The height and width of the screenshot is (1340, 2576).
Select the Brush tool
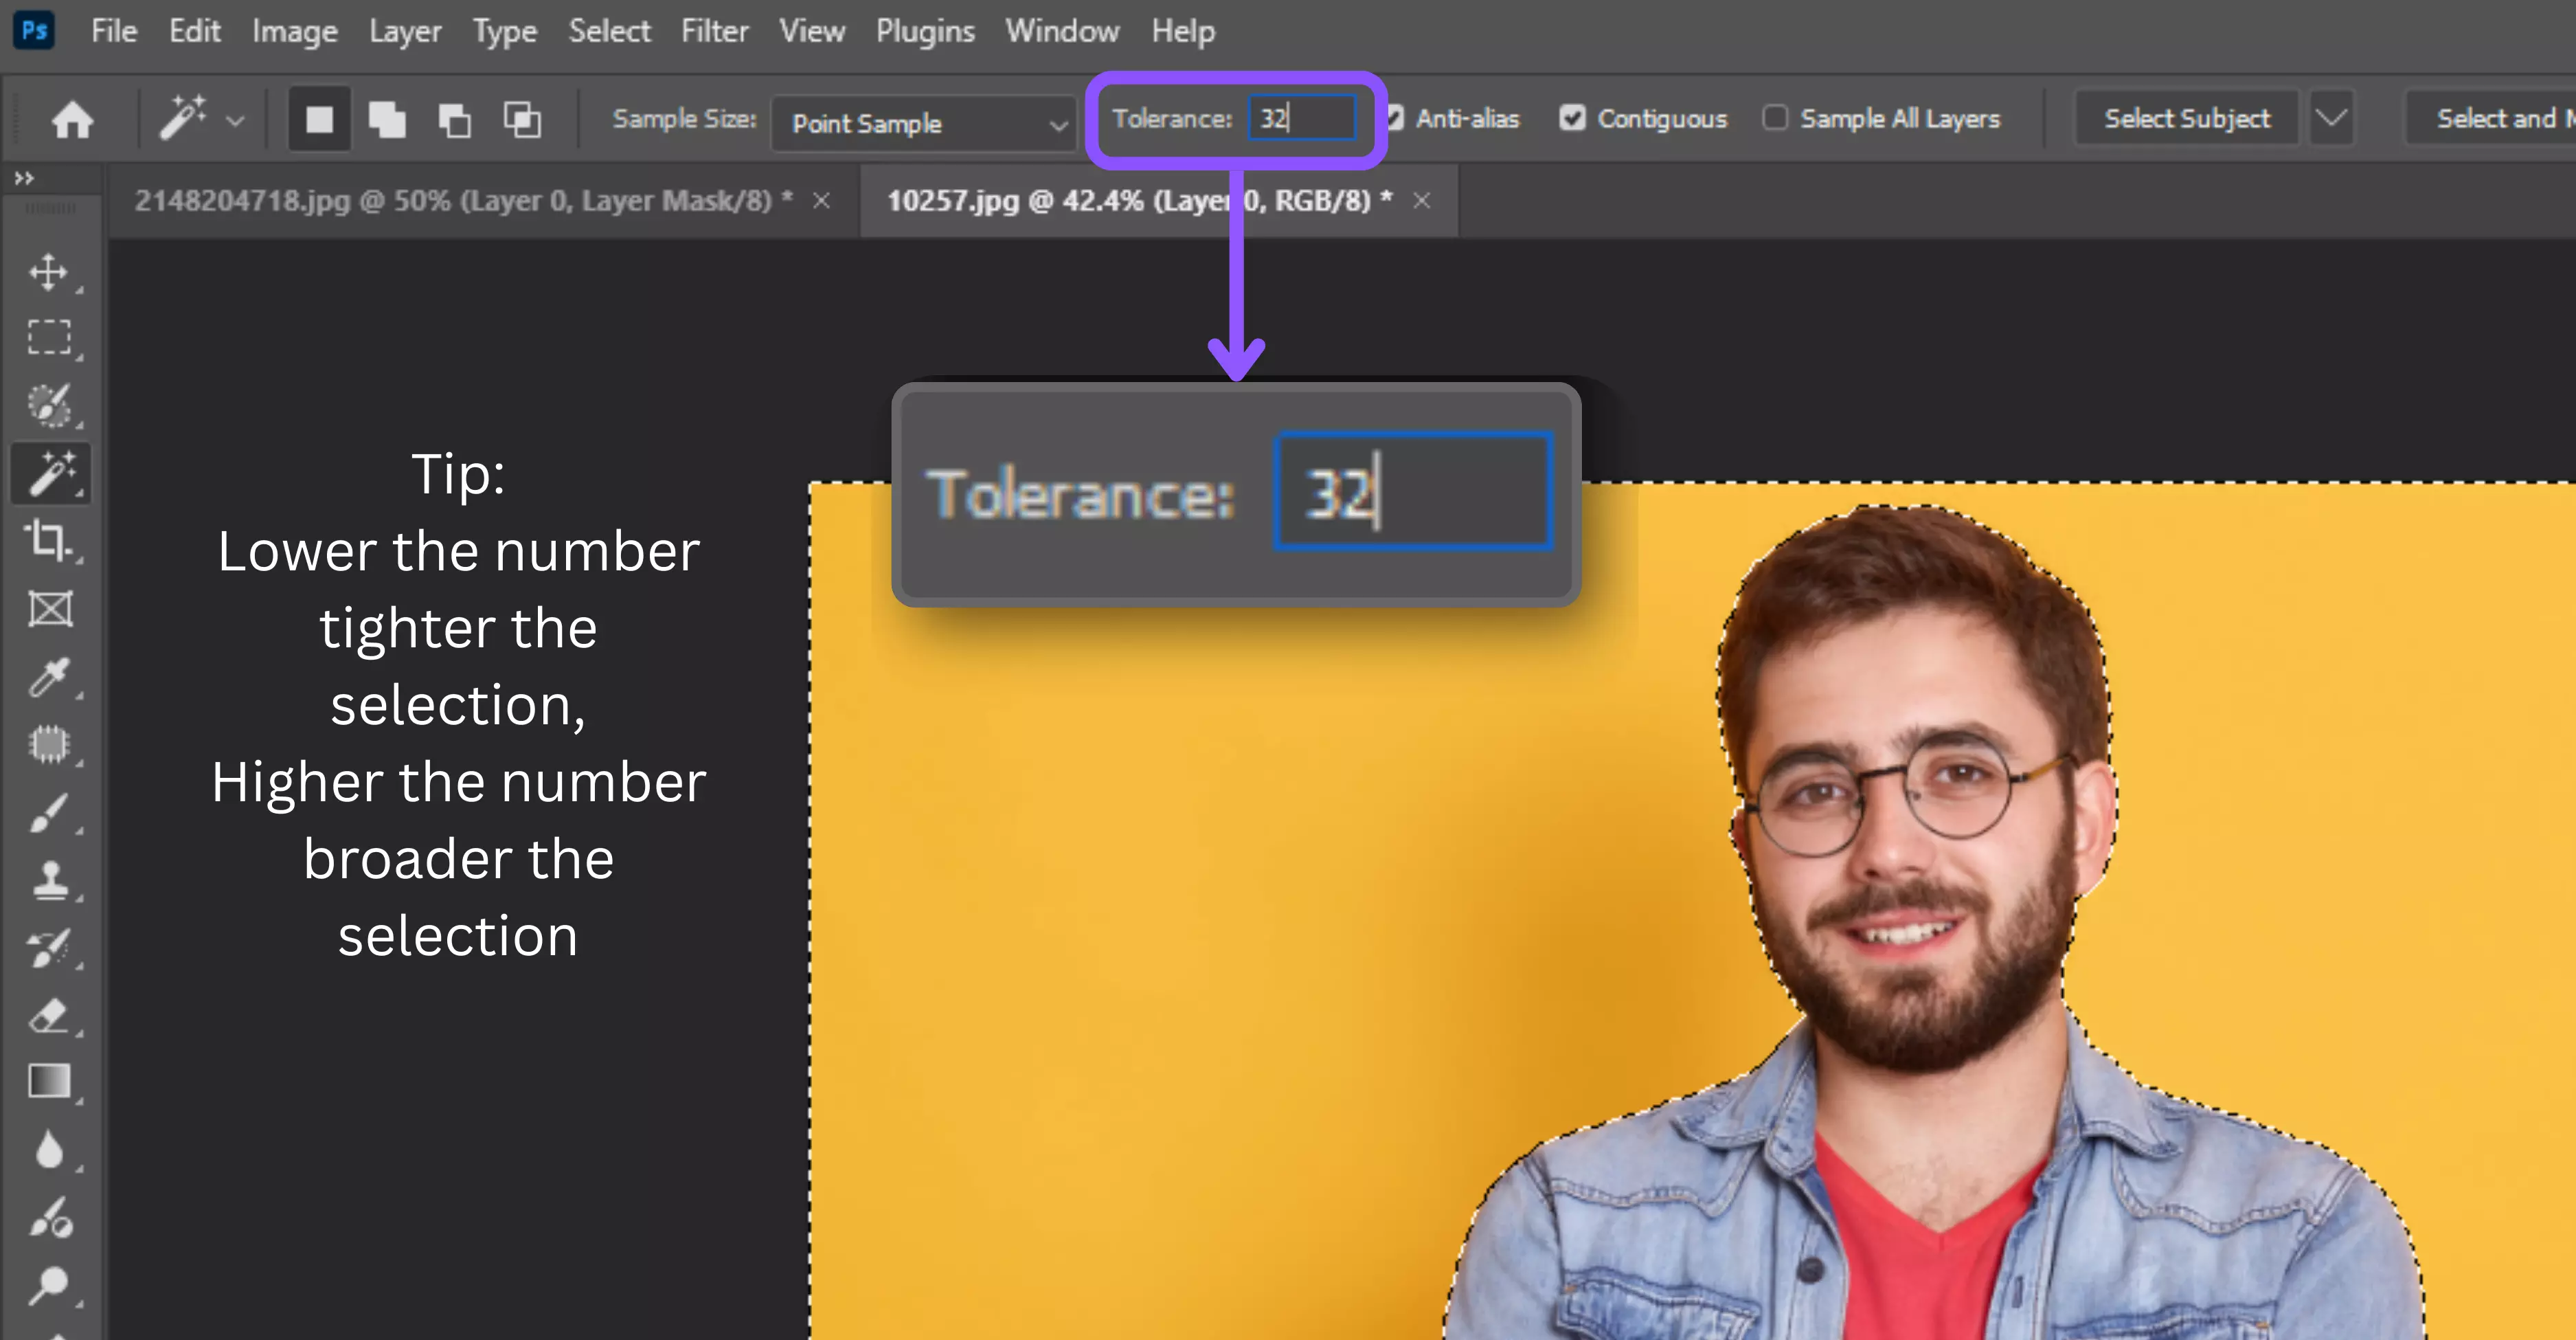tap(50, 812)
